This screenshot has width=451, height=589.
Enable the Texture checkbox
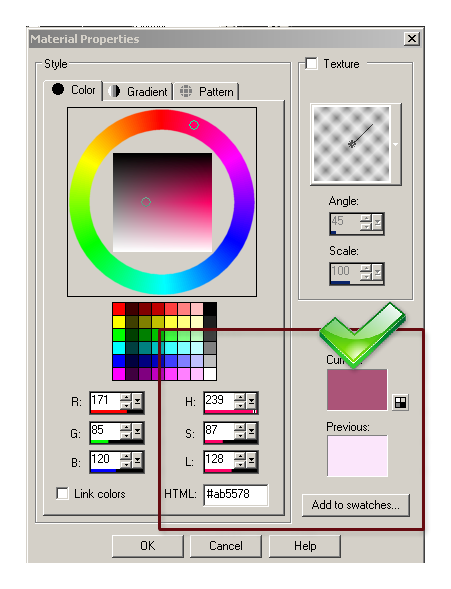click(311, 63)
